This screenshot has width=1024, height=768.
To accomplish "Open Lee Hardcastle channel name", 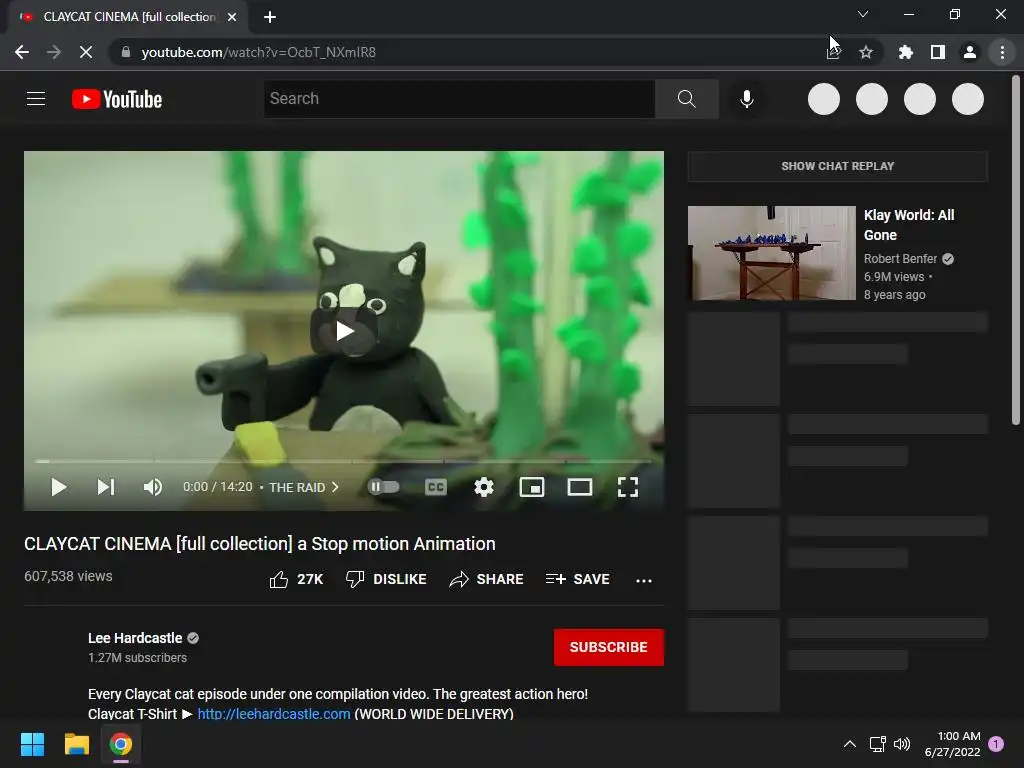I will [135, 638].
